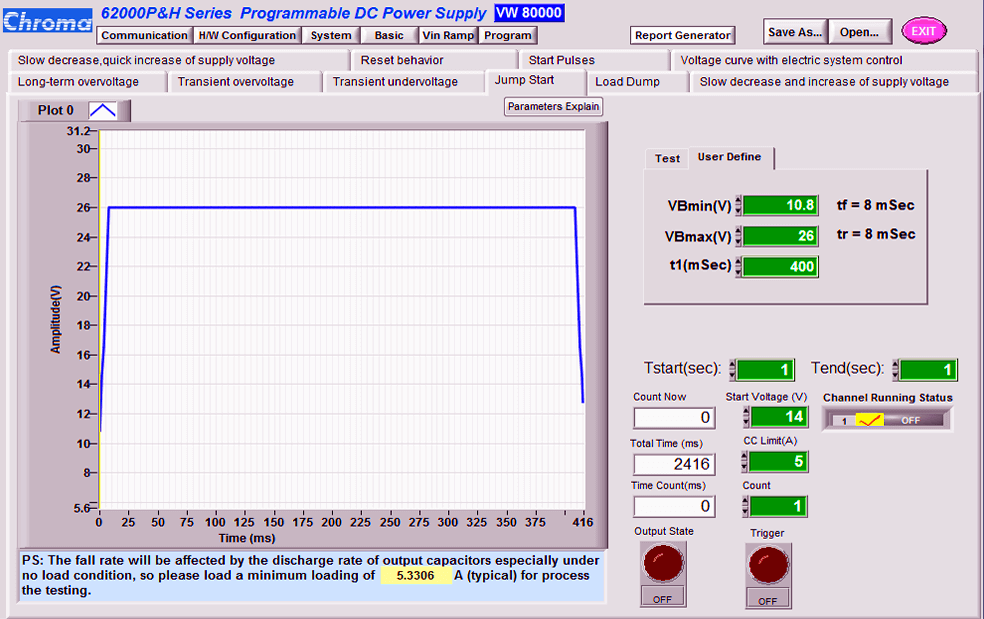Screen dimensions: 984x619
Task: Click the Start Voltage (V) field
Action: point(779,416)
